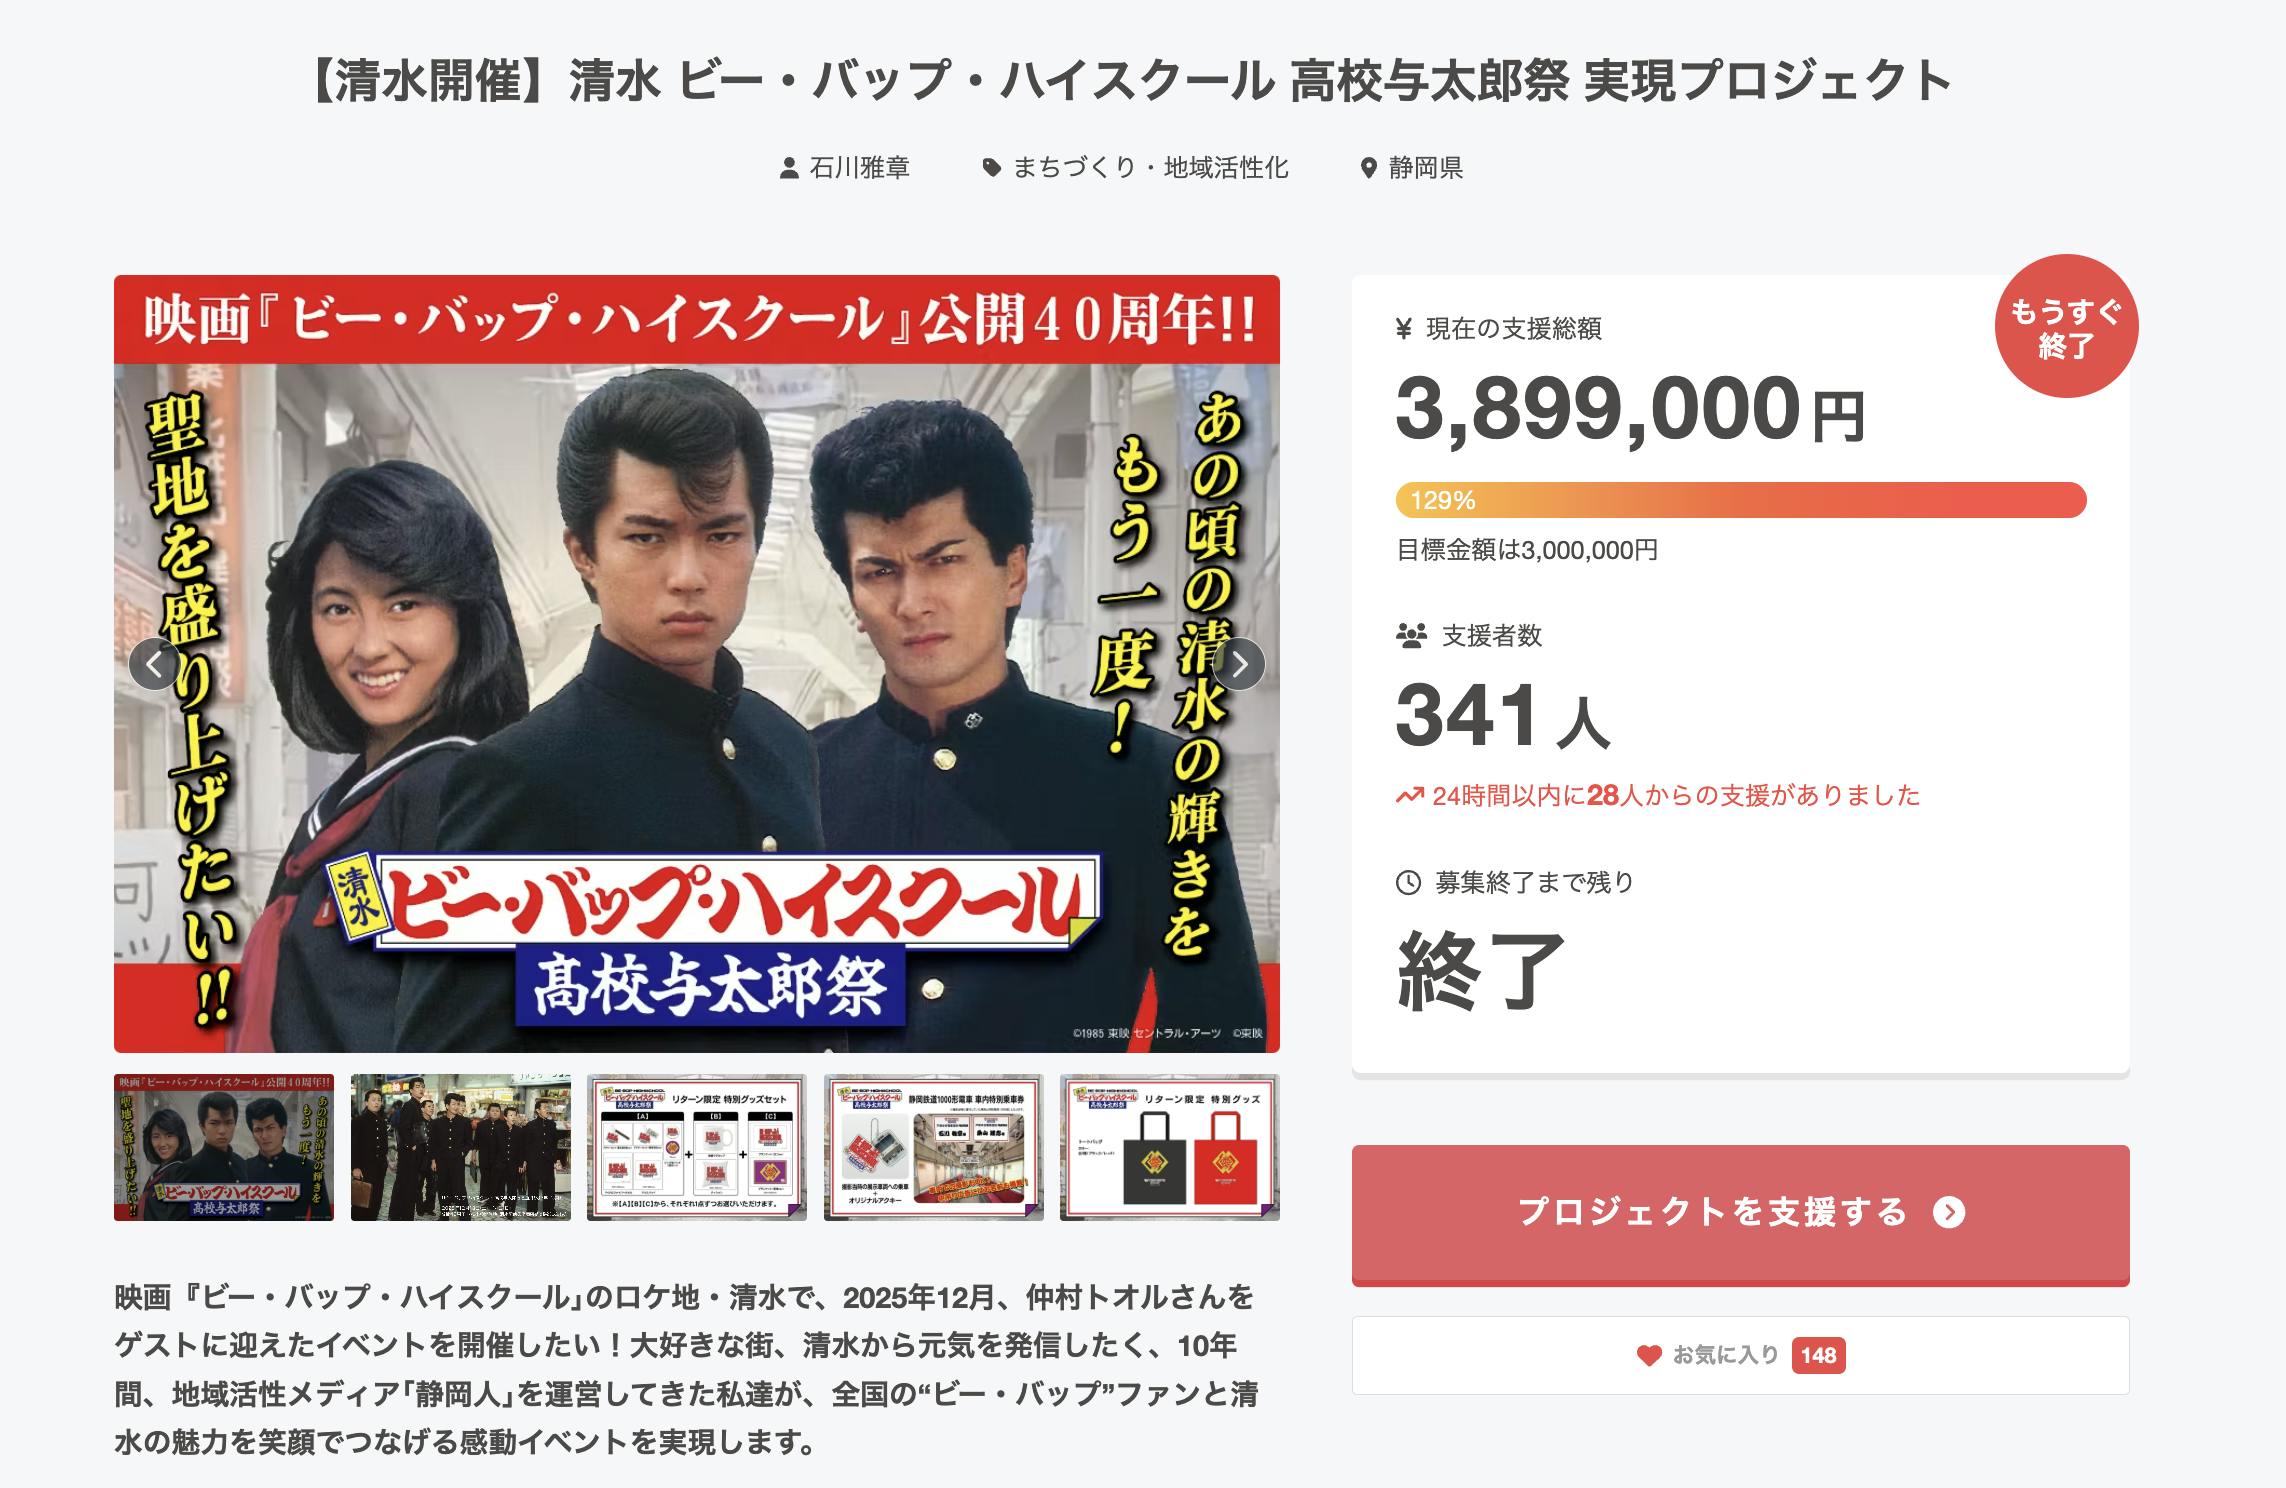Open the 静岡県 location link
This screenshot has width=2286, height=1488.
tap(1425, 168)
